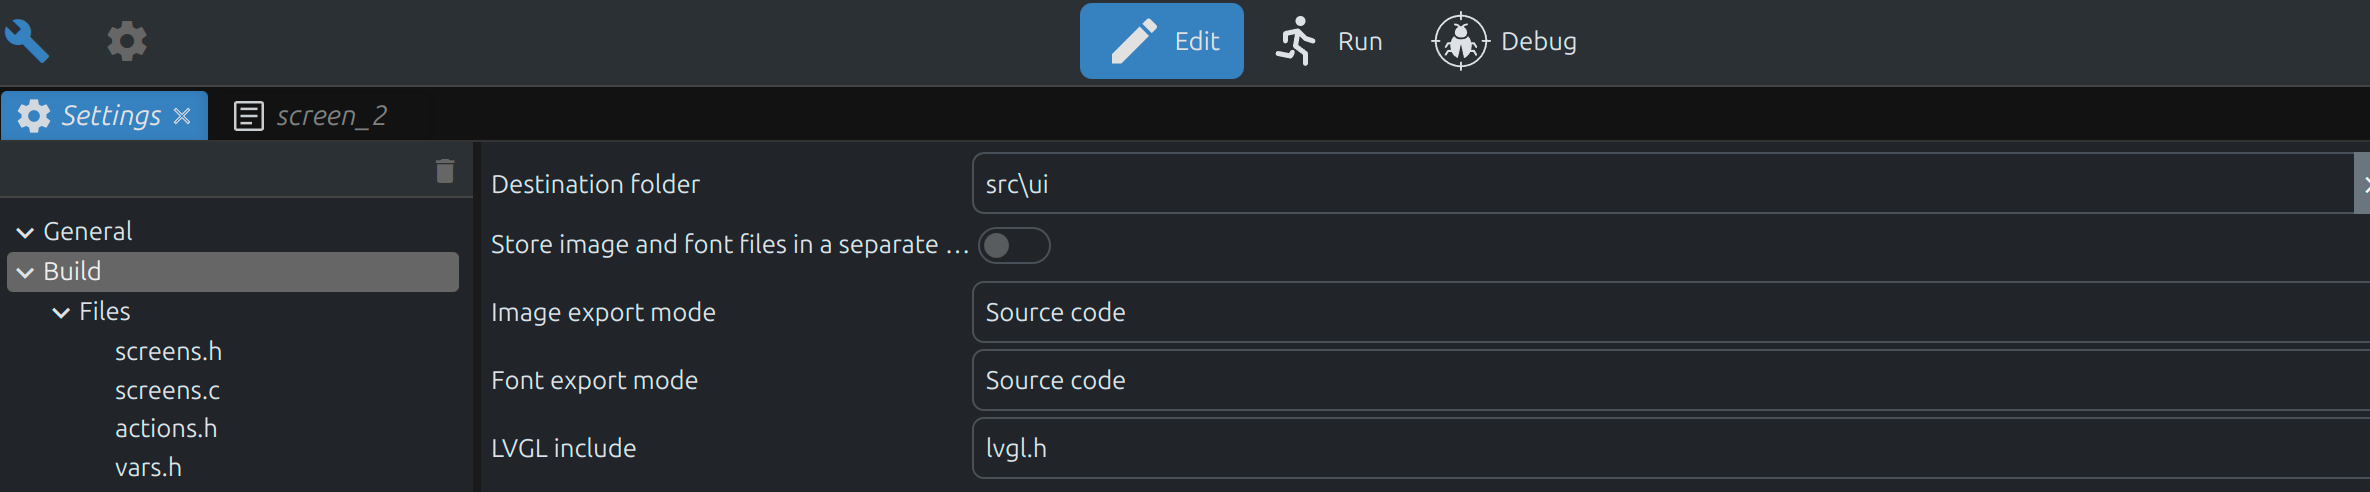Collapse the Build tree section
Viewport: 2370px width, 492px height.
pyautogui.click(x=25, y=272)
